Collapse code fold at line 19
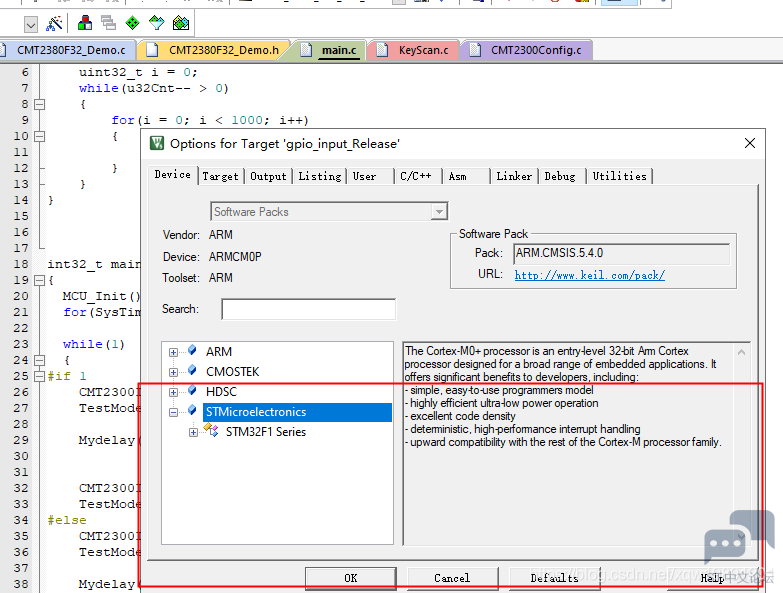Image resolution: width=783 pixels, height=593 pixels. (39, 280)
